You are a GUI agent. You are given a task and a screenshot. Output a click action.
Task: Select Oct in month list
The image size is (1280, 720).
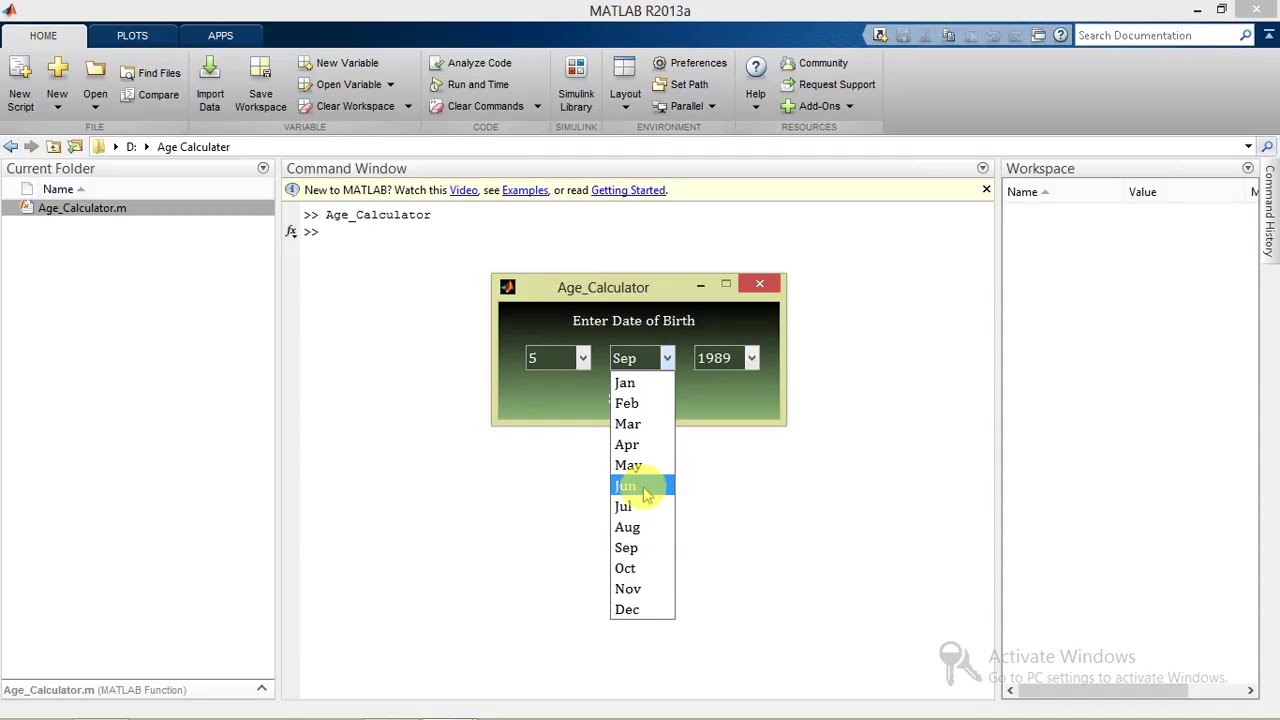coord(642,568)
